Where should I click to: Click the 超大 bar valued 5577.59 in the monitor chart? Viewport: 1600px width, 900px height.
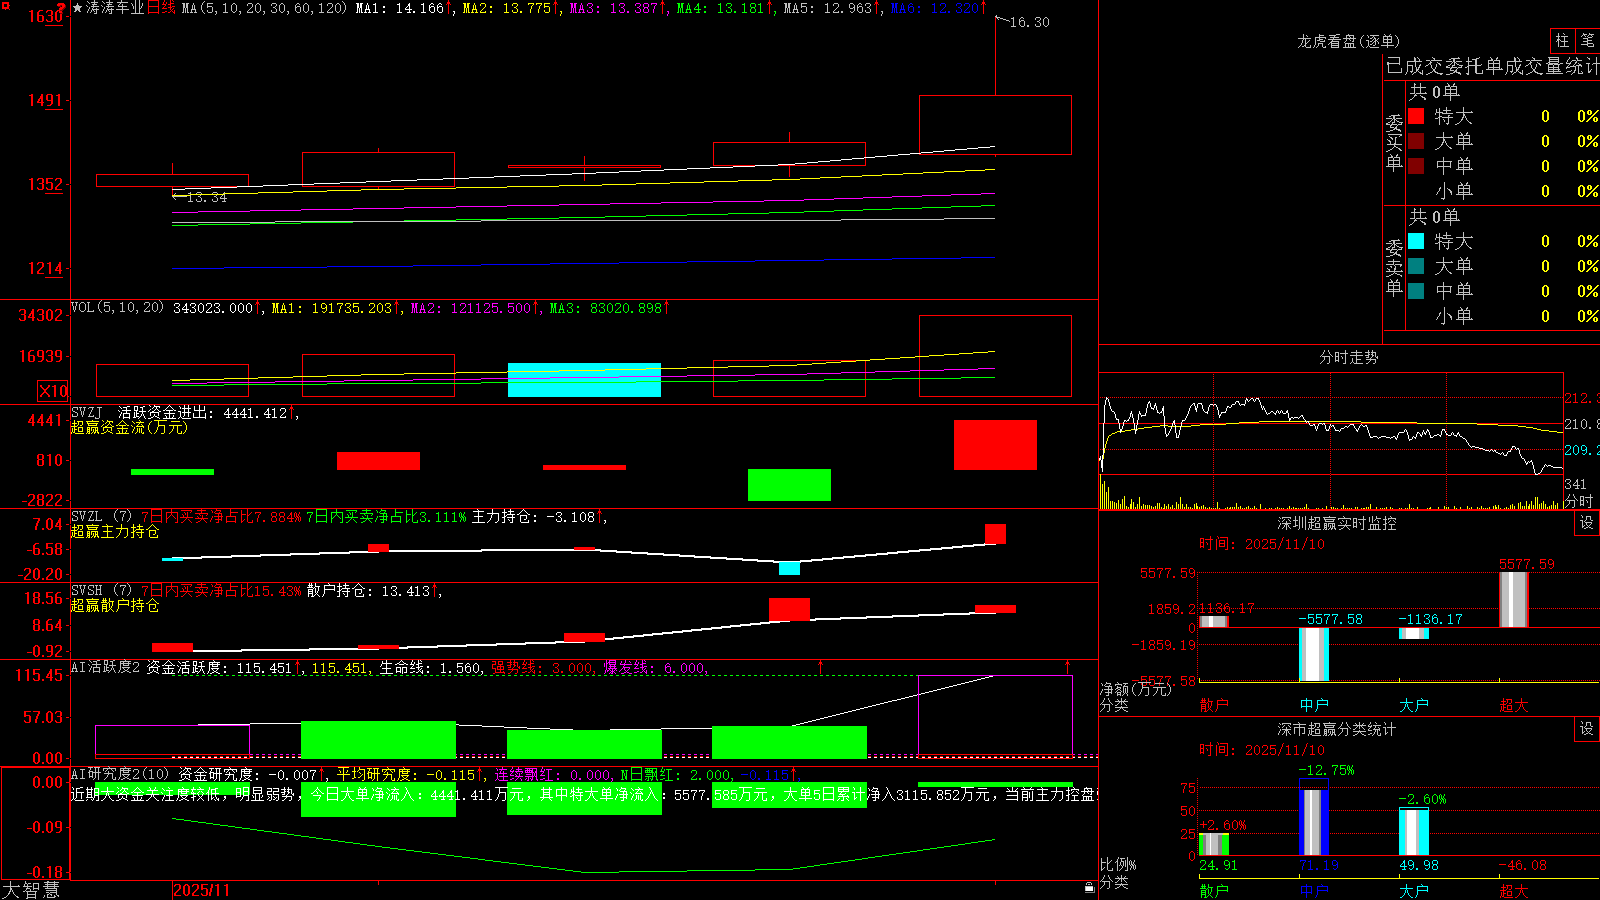pyautogui.click(x=1514, y=599)
